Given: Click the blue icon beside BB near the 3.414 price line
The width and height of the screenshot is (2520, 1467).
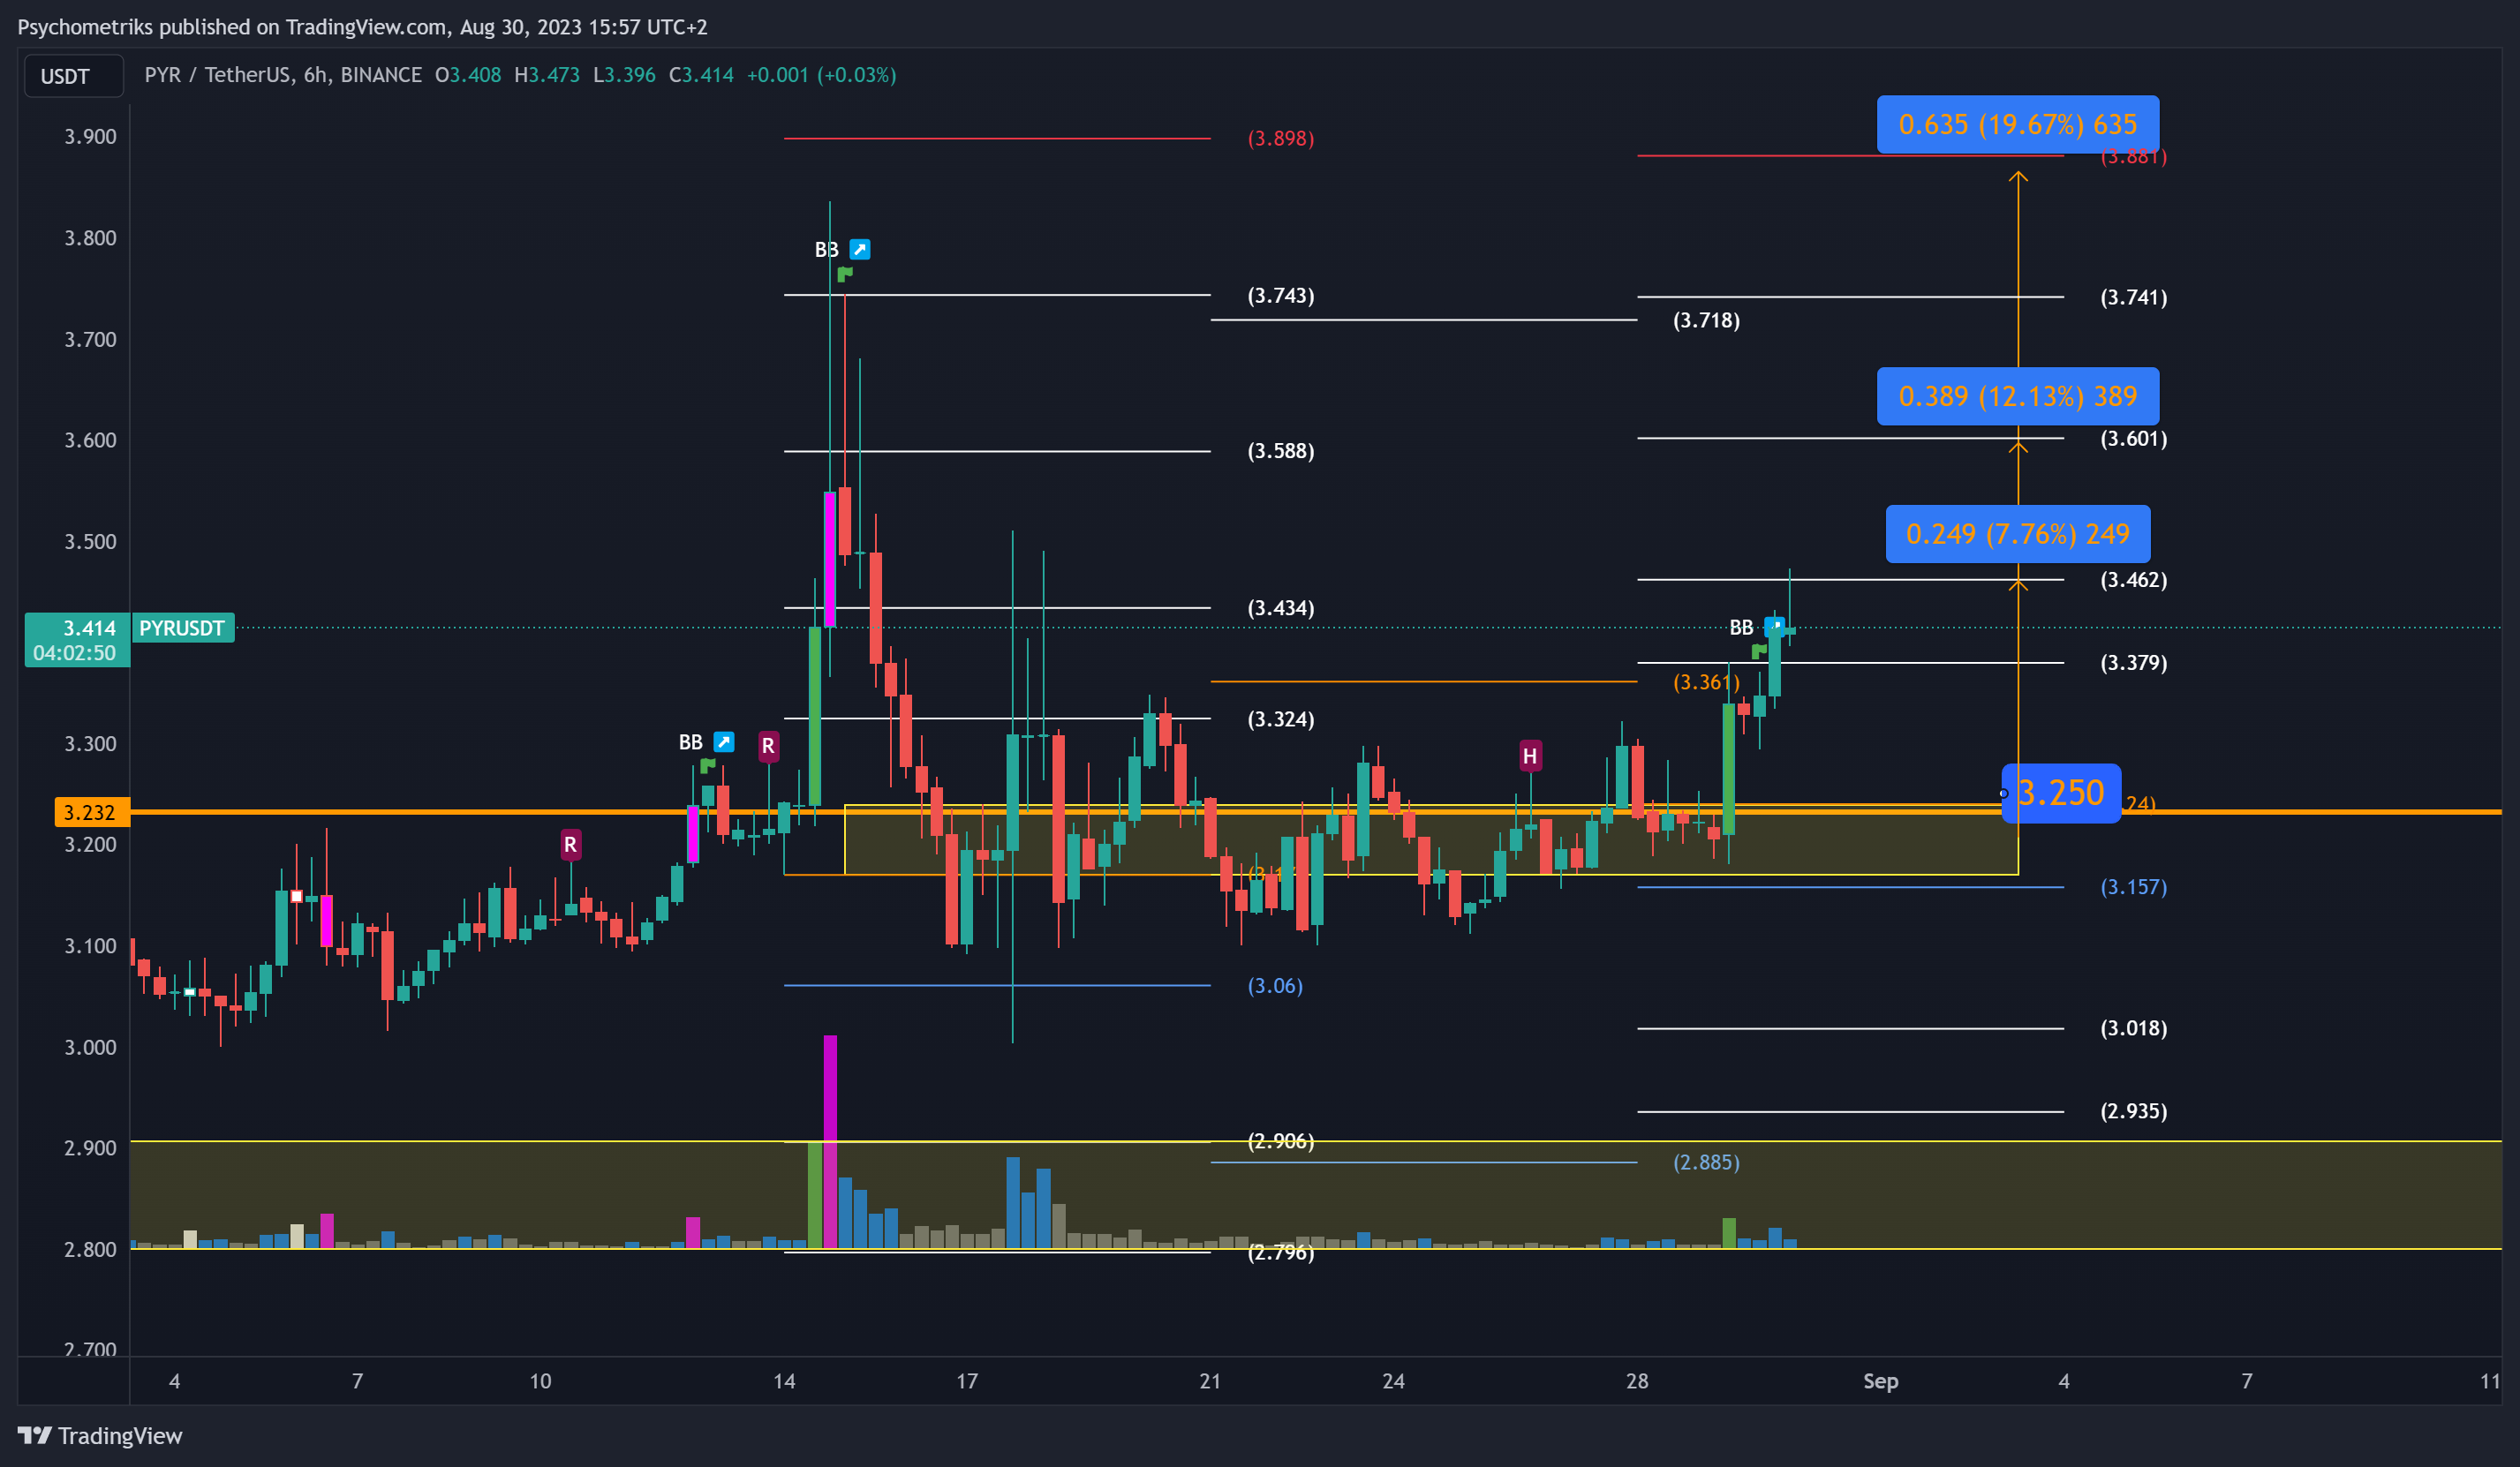Looking at the screenshot, I should pos(1774,626).
